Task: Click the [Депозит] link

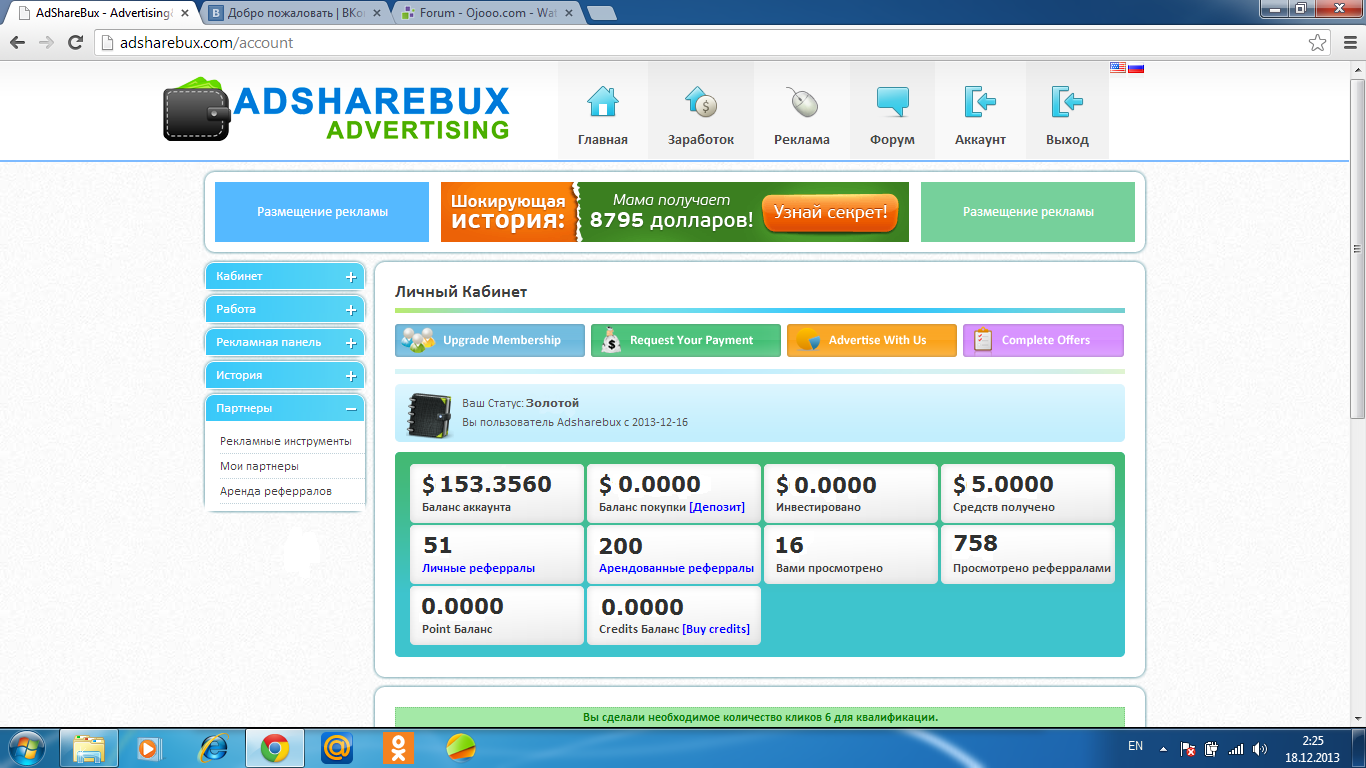Action: tap(717, 507)
